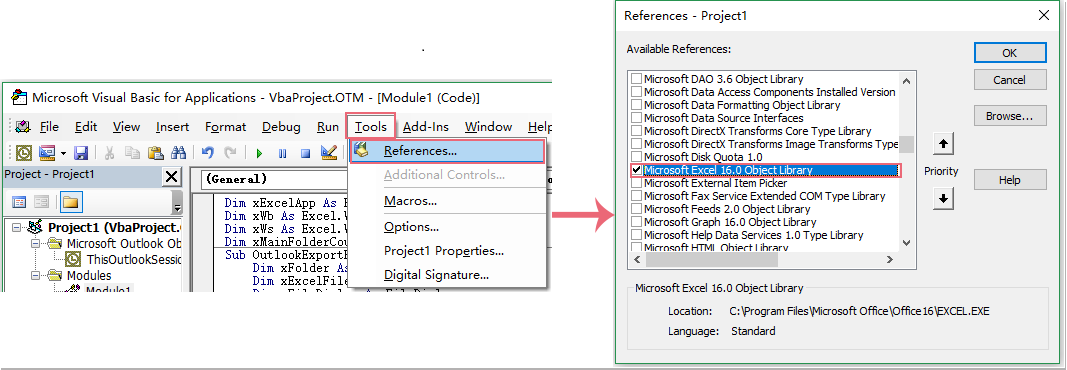Click the View Microsoft Outlook toolbar icon
This screenshot has width=1067, height=370.
23,153
